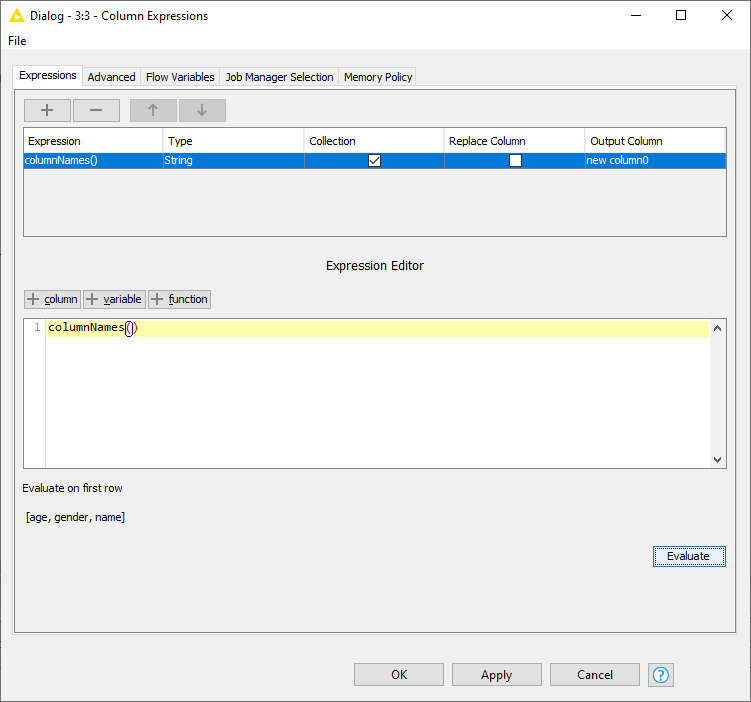Enable the Replace Column checkbox
751x702 pixels.
pos(515,160)
